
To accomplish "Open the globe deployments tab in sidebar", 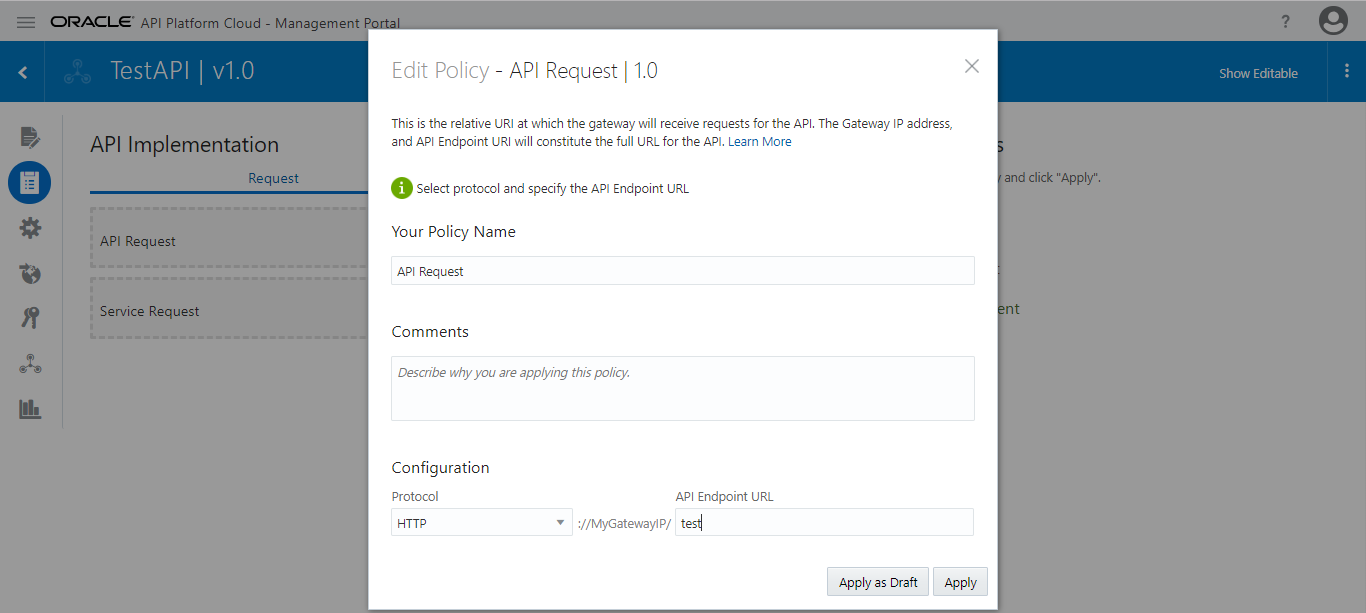I will coord(30,273).
